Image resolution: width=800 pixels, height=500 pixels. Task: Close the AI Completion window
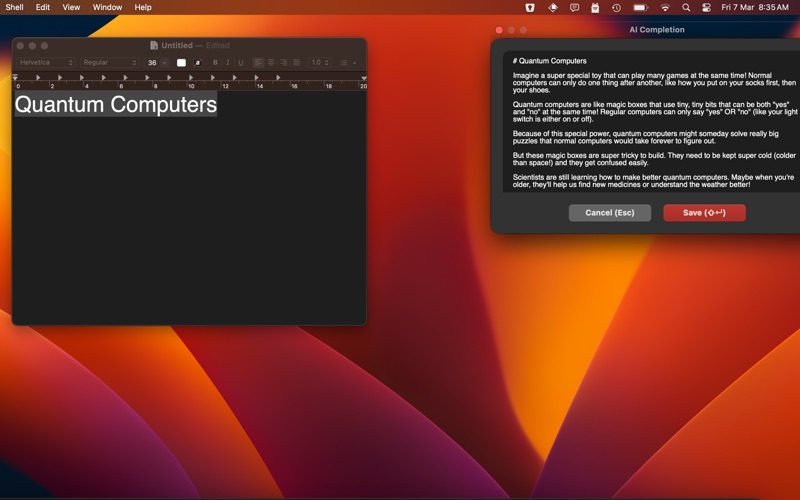pos(499,30)
